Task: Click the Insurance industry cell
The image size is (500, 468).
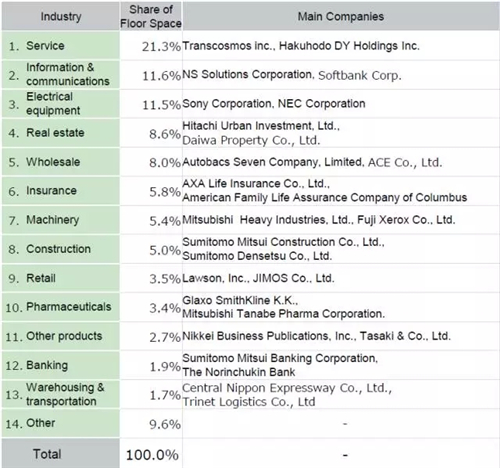Action: tap(61, 191)
